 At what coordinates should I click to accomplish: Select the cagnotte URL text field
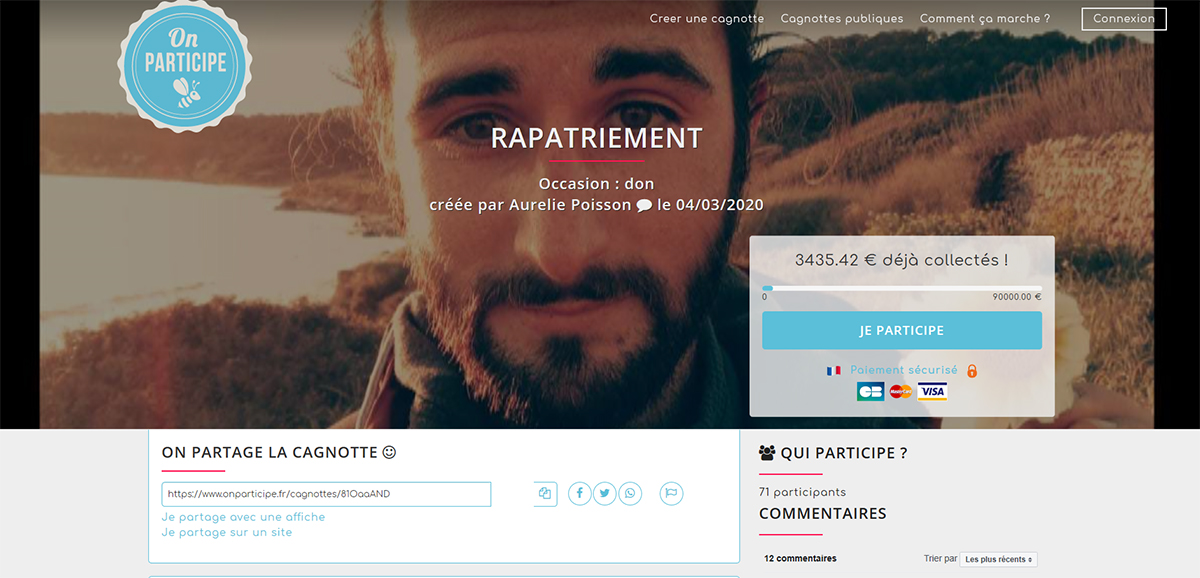[x=326, y=494]
